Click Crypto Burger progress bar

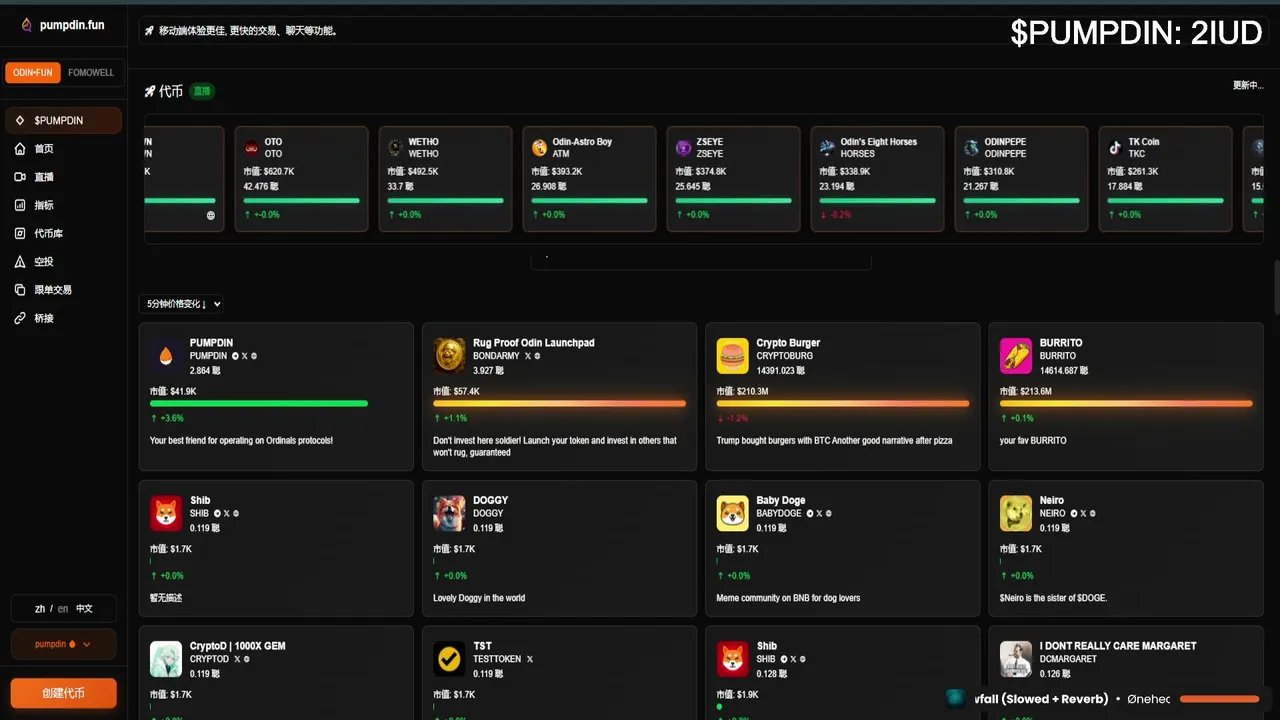pyautogui.click(x=843, y=404)
